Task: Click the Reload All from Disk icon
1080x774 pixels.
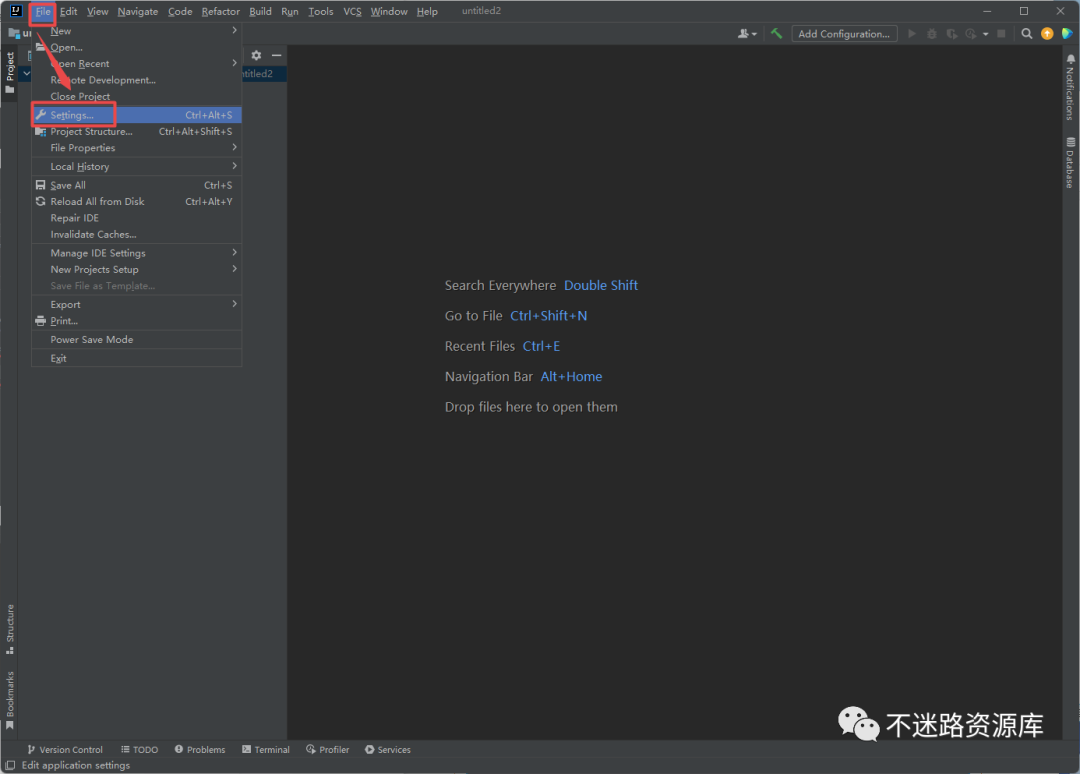Action: tap(41, 201)
